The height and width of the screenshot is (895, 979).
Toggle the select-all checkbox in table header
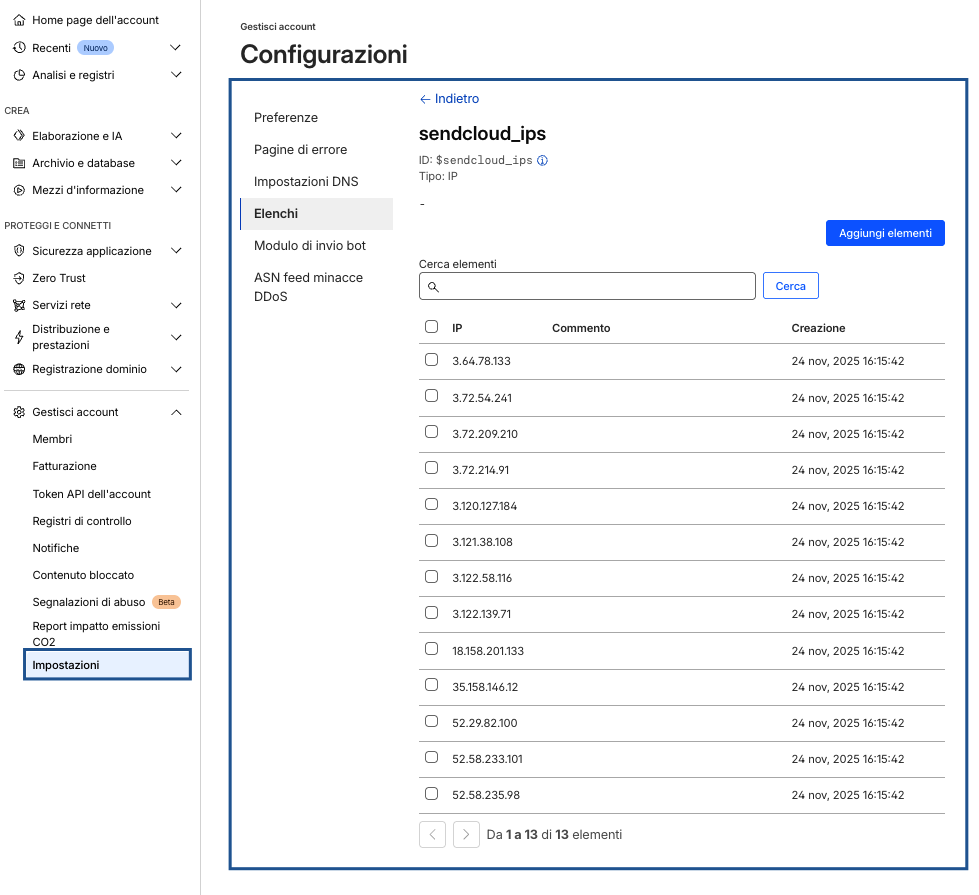(431, 327)
